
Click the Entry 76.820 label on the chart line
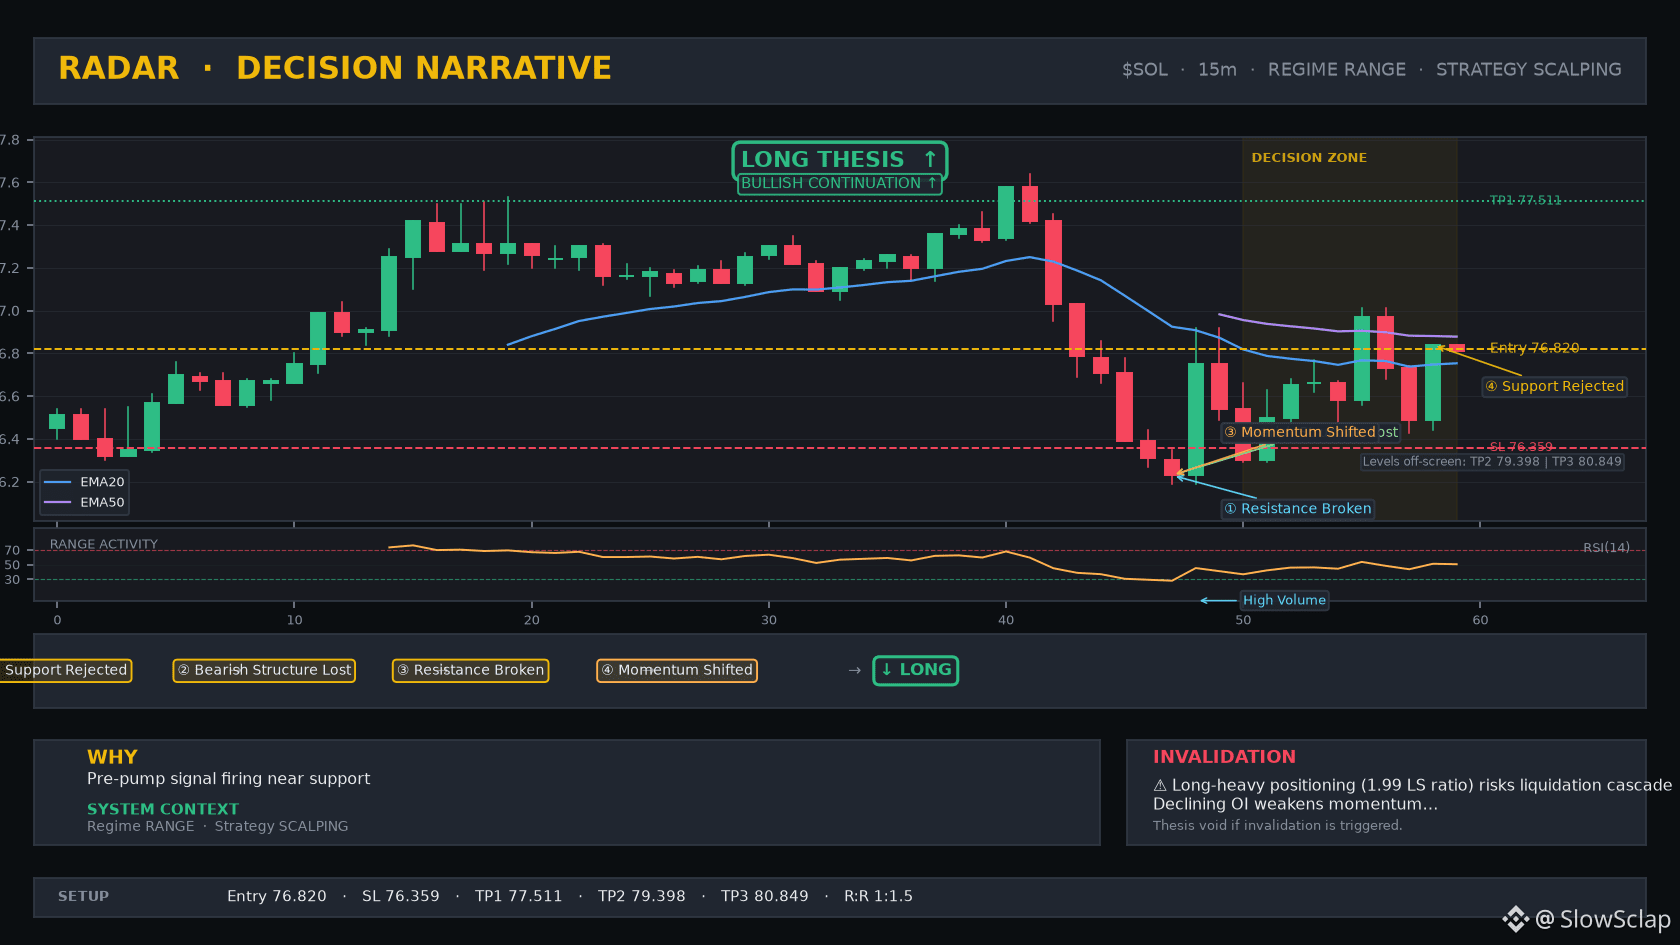click(1534, 348)
